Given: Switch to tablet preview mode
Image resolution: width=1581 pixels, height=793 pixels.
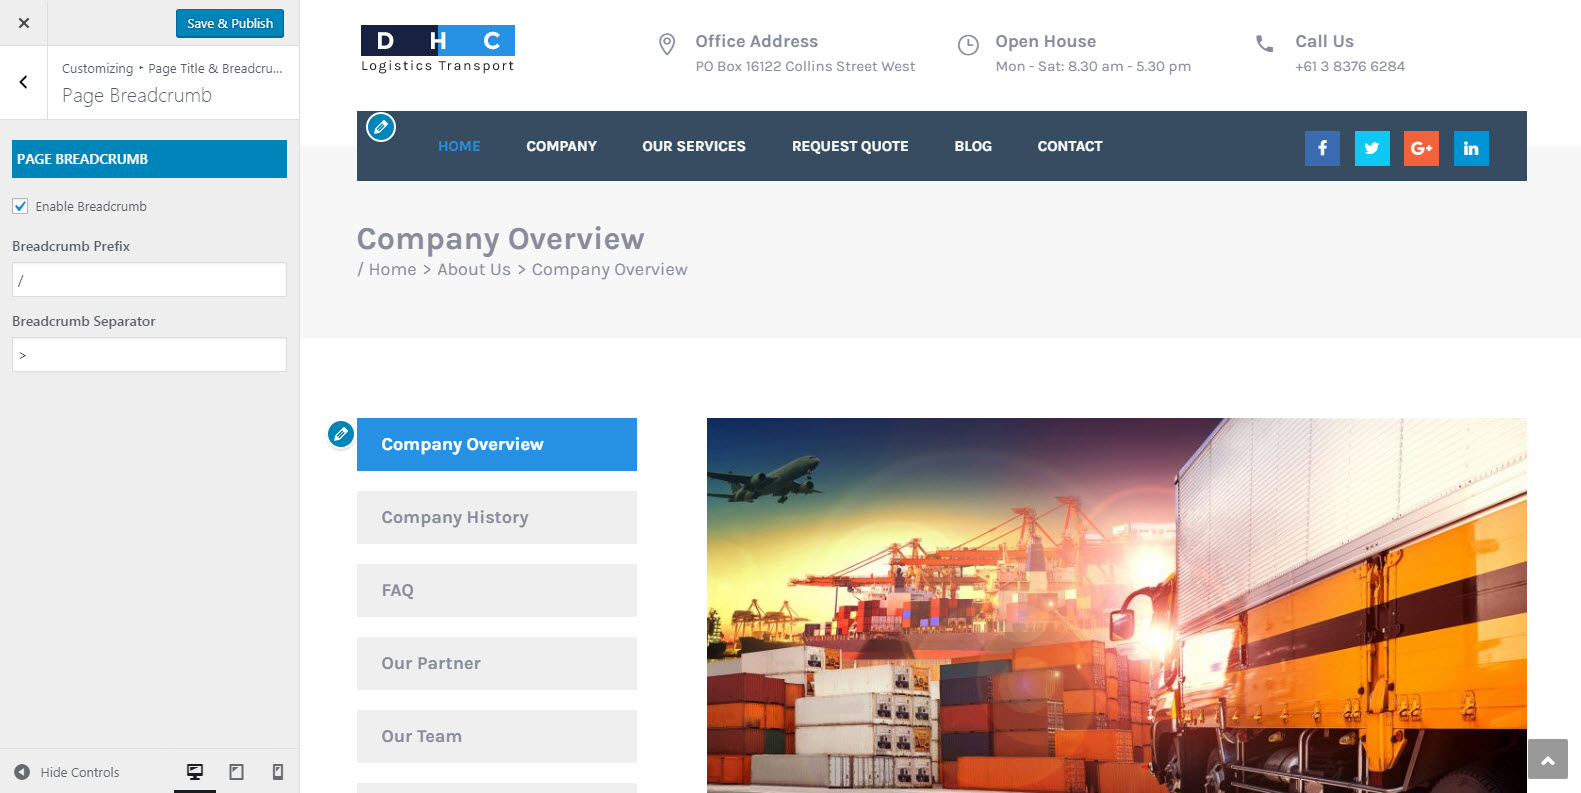Looking at the screenshot, I should click(x=237, y=772).
